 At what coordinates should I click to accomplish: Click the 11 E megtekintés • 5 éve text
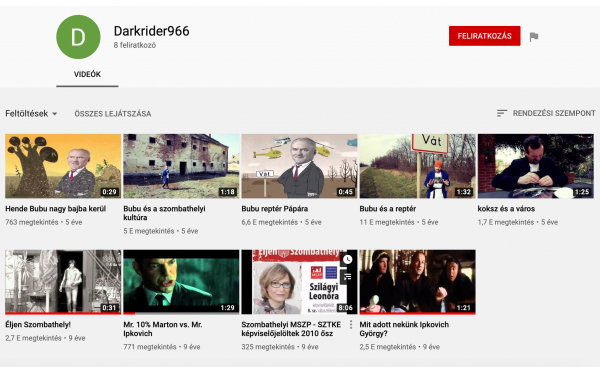tap(398, 222)
